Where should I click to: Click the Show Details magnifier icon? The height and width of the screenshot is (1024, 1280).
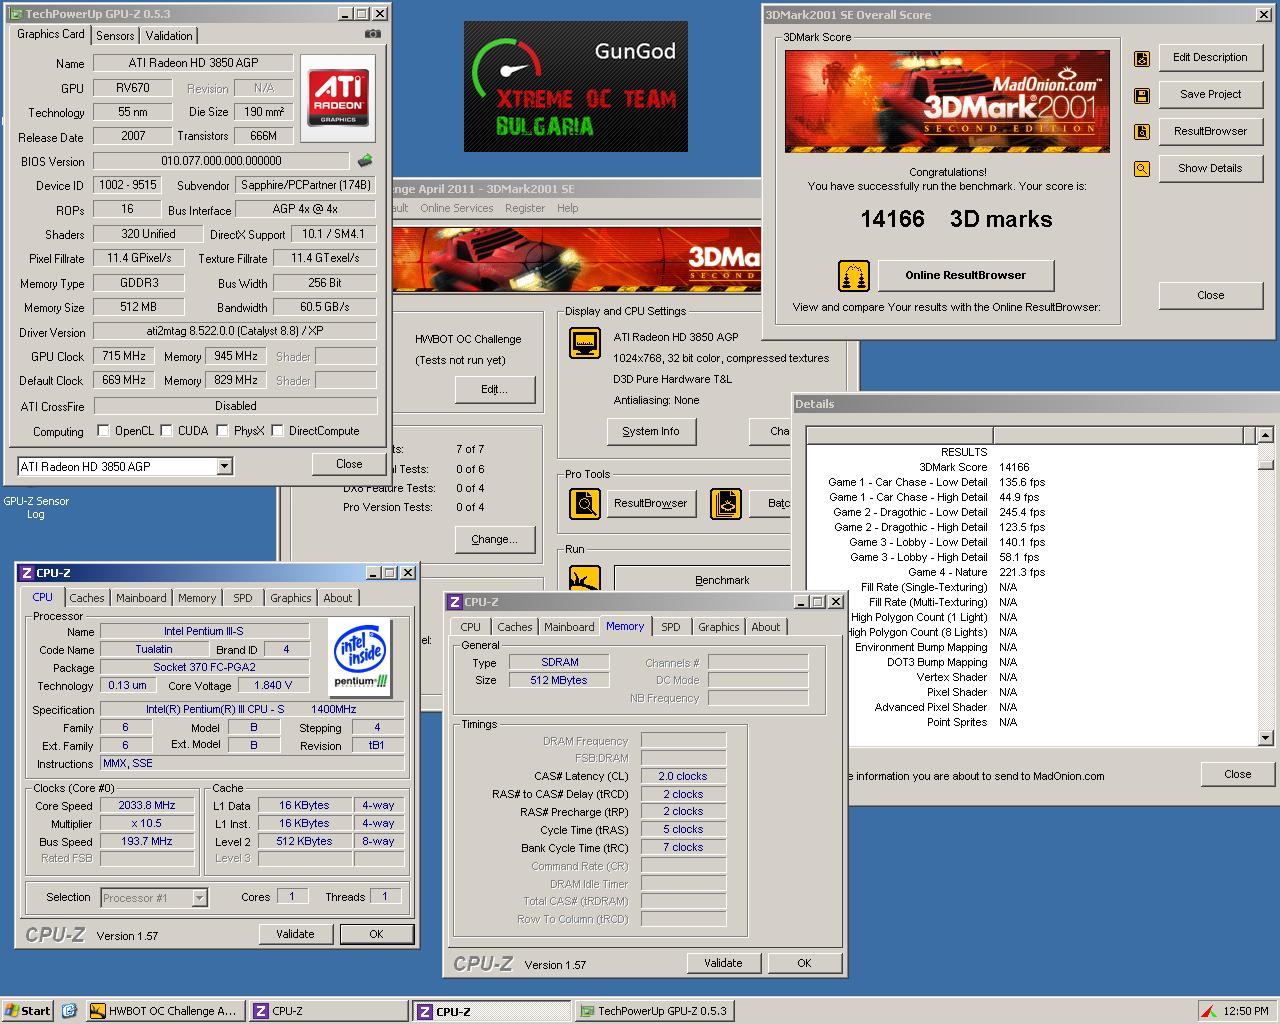[x=1141, y=169]
